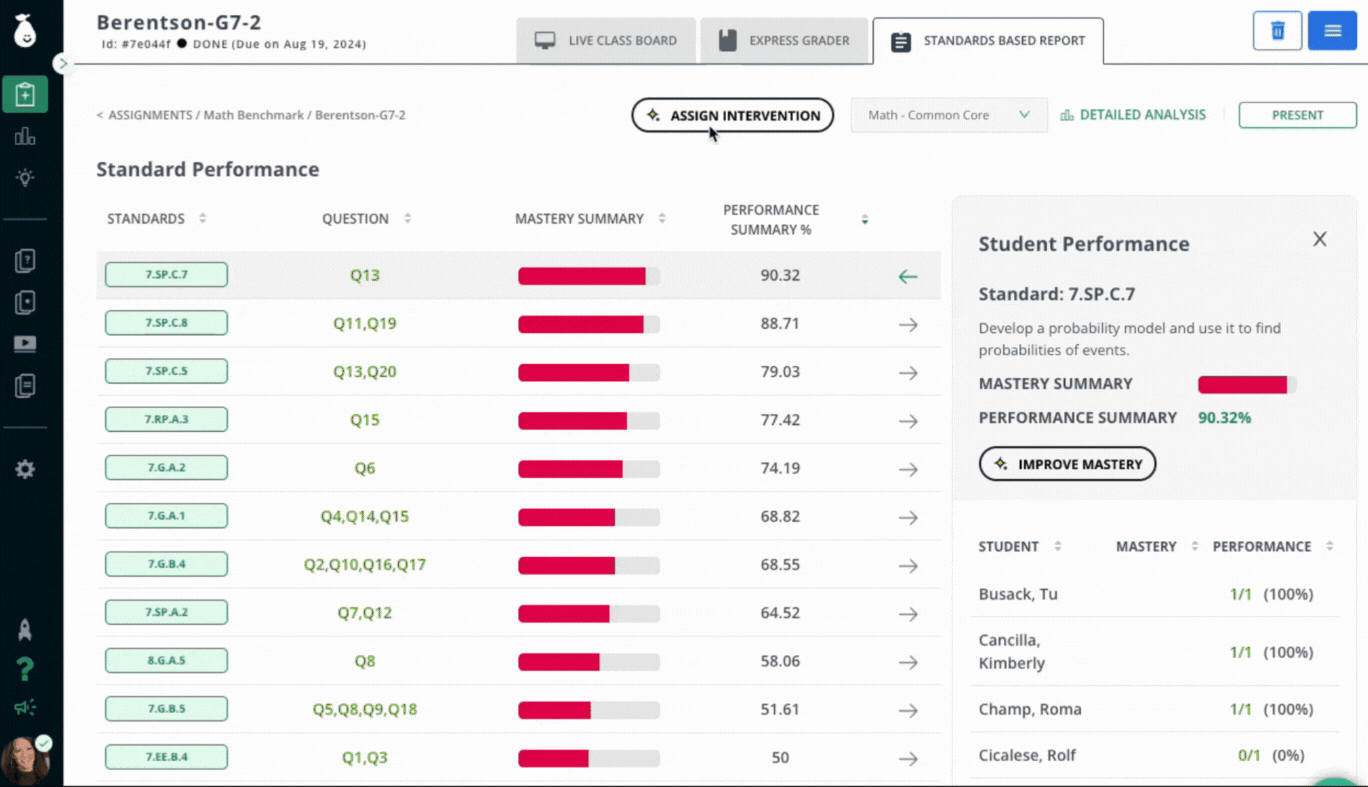The width and height of the screenshot is (1368, 787).
Task: Click the Edulastic pear logo icon
Action: 25,31
